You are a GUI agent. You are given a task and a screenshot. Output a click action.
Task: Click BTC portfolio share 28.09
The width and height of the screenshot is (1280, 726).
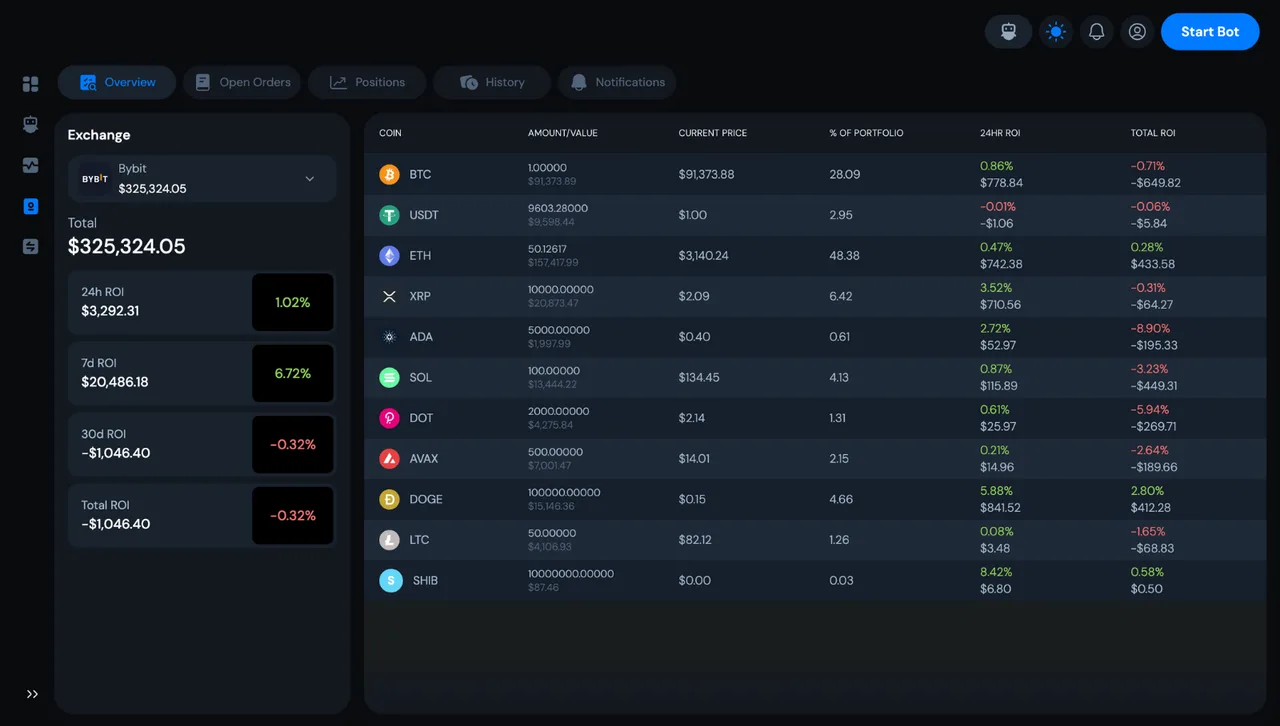[x=844, y=174]
